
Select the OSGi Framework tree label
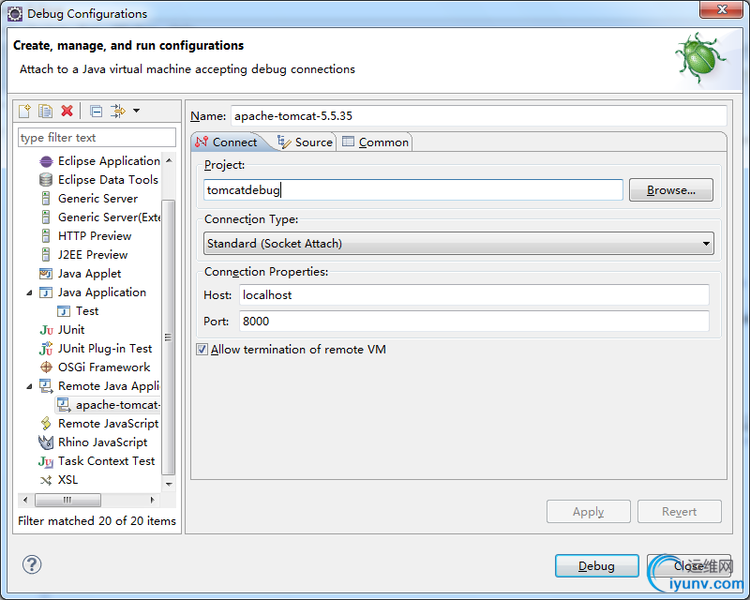pyautogui.click(x=104, y=367)
